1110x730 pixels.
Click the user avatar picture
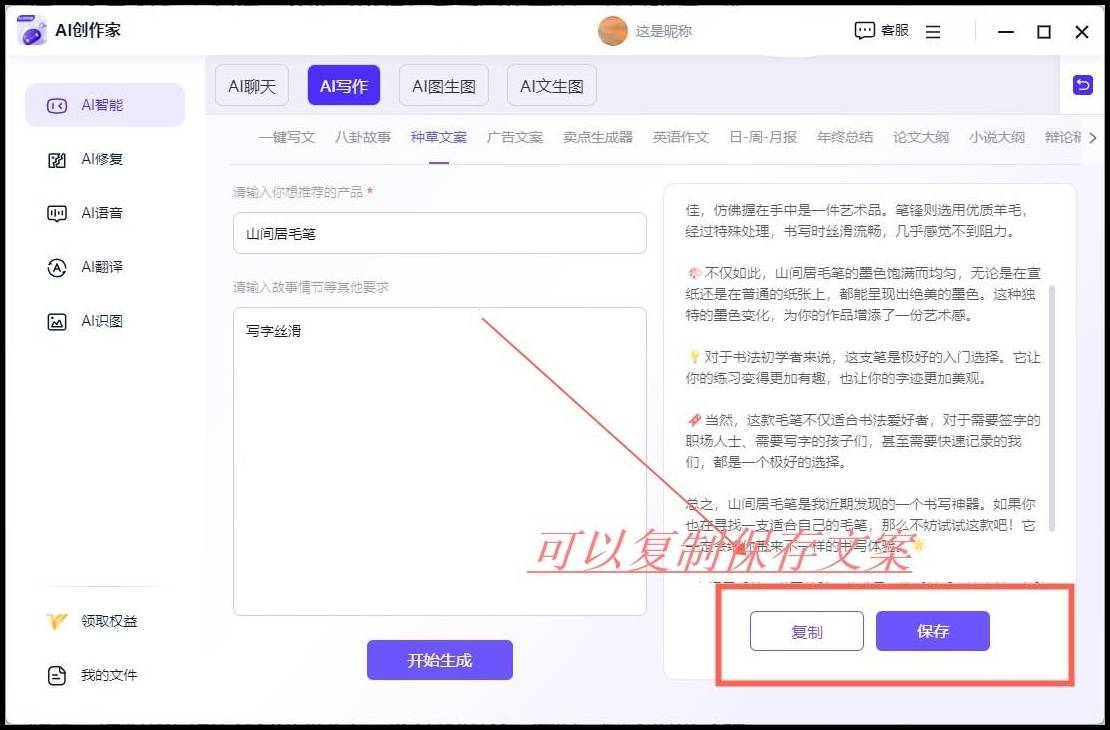pos(612,31)
